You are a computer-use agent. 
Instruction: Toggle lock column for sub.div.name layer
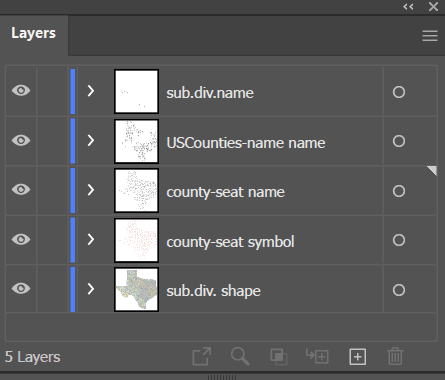(52, 91)
